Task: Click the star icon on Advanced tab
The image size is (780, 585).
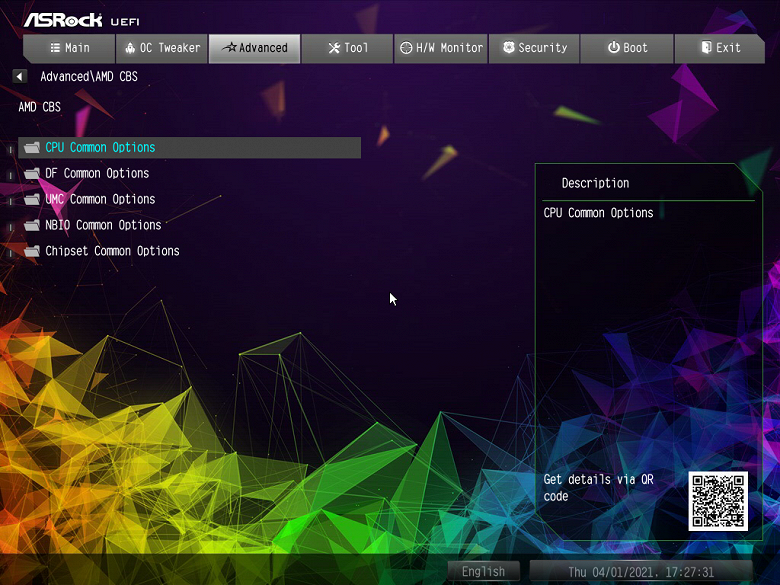Action: point(230,47)
